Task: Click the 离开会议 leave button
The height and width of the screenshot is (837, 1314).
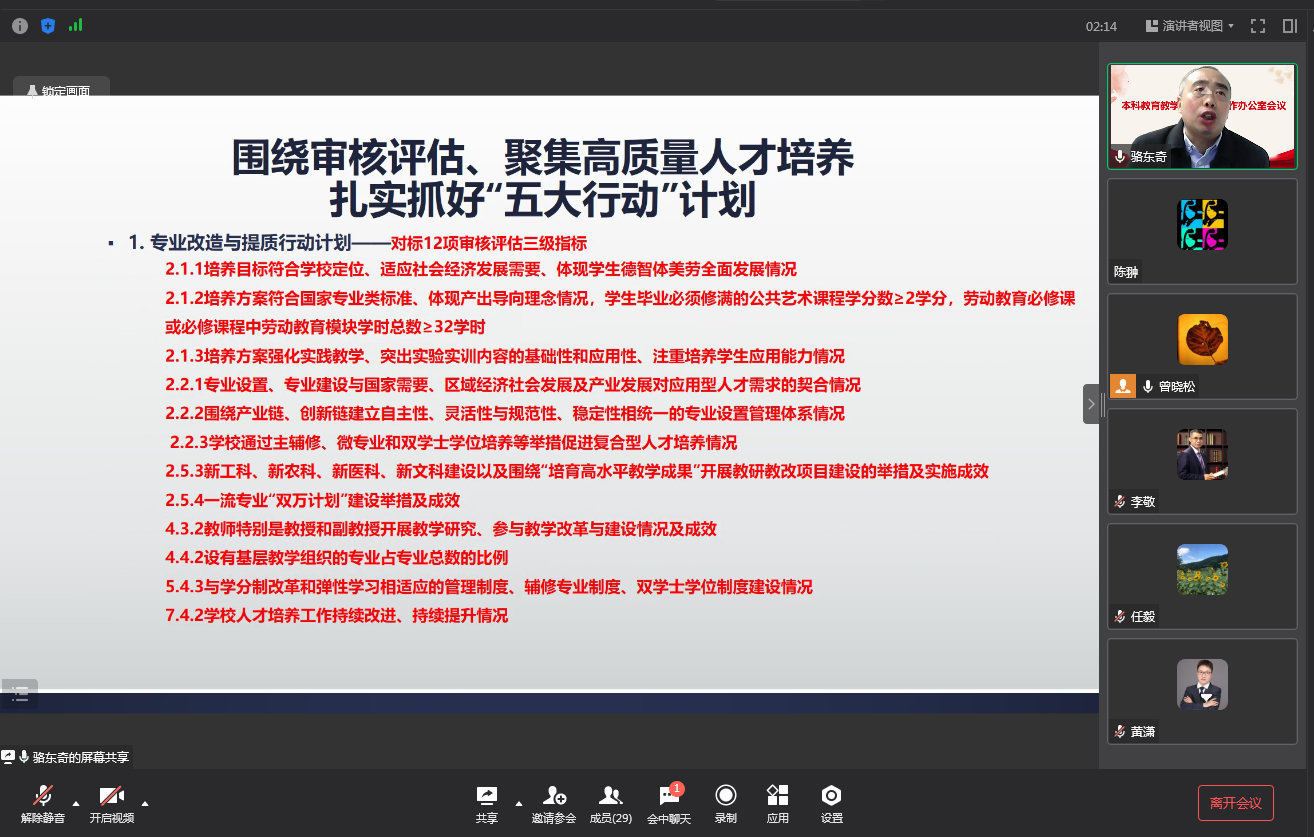Action: [x=1235, y=802]
